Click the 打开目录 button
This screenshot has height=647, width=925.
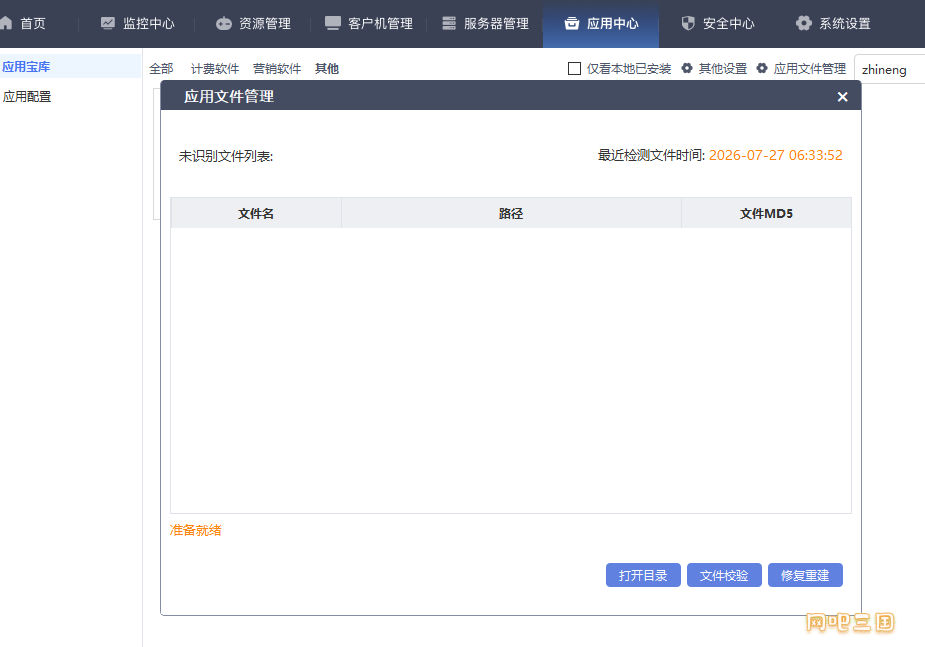pos(643,575)
